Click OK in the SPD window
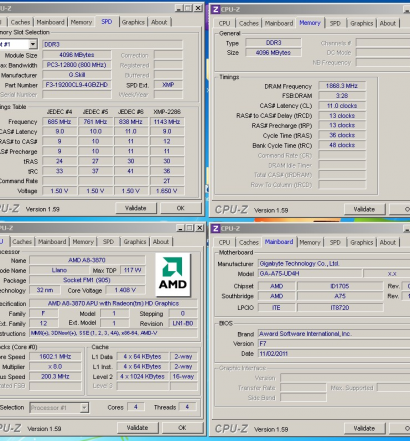Viewport: 410px width, 441px height. click(181, 208)
